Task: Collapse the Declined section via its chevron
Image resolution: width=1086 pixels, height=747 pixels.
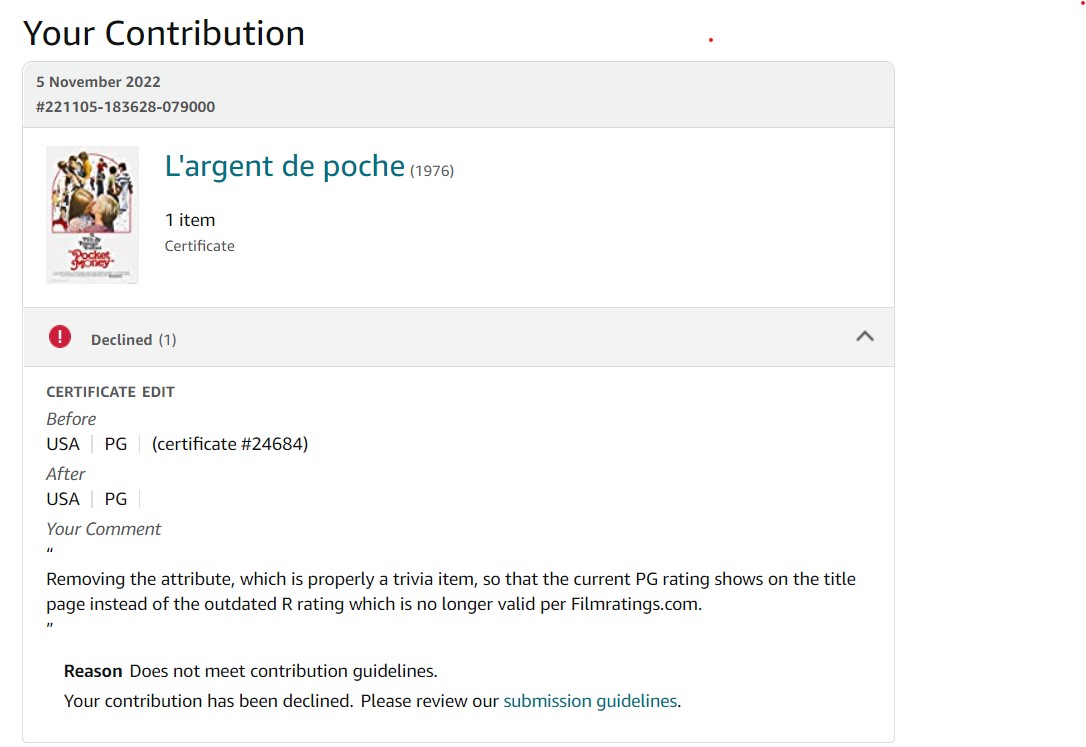Action: pyautogui.click(x=864, y=337)
